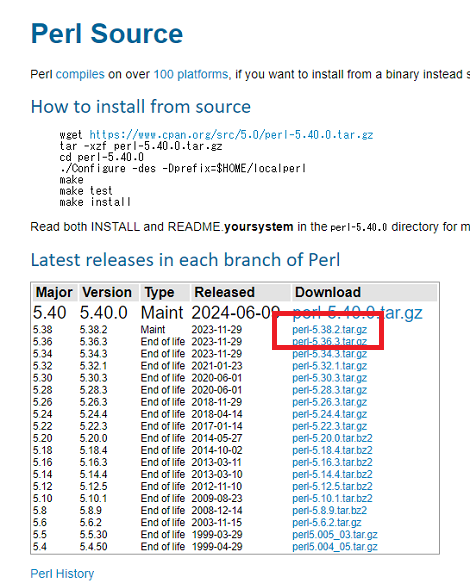Download perl-5.24.4.tar.gz

pyautogui.click(x=329, y=414)
